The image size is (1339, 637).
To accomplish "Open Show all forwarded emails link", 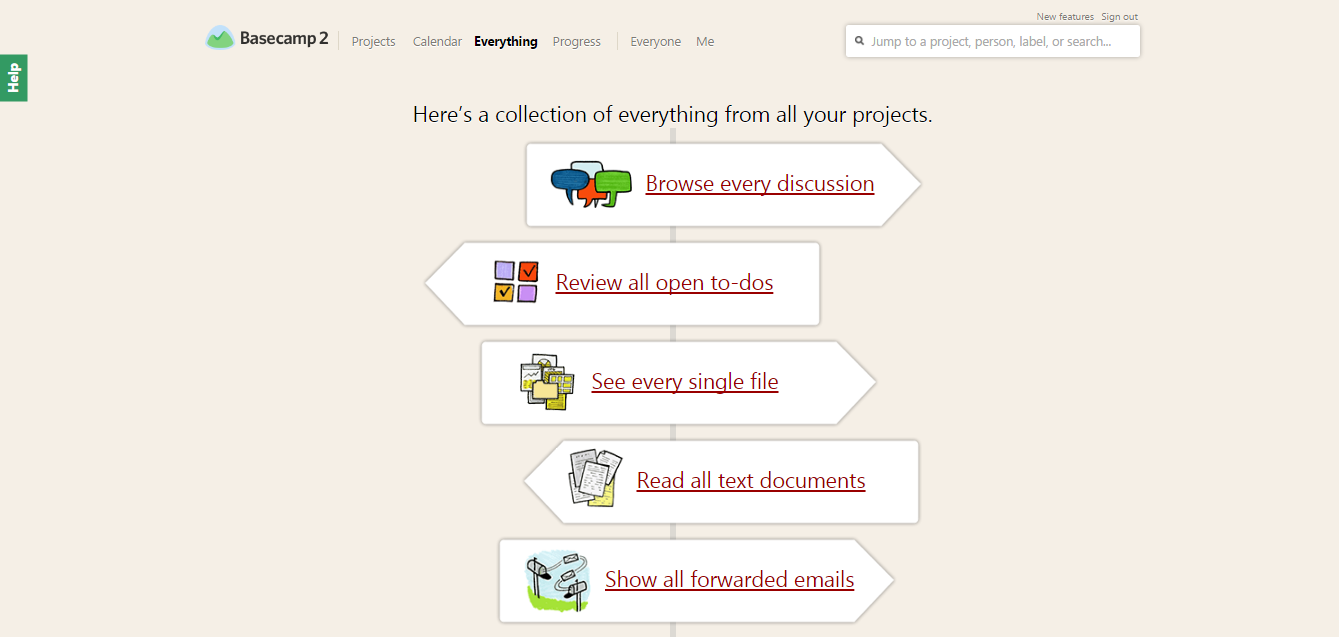I will coord(730,580).
